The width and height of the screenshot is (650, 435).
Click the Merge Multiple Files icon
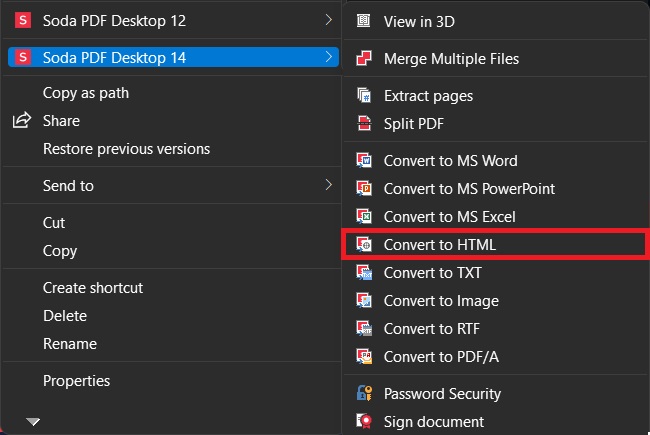pyautogui.click(x=364, y=58)
